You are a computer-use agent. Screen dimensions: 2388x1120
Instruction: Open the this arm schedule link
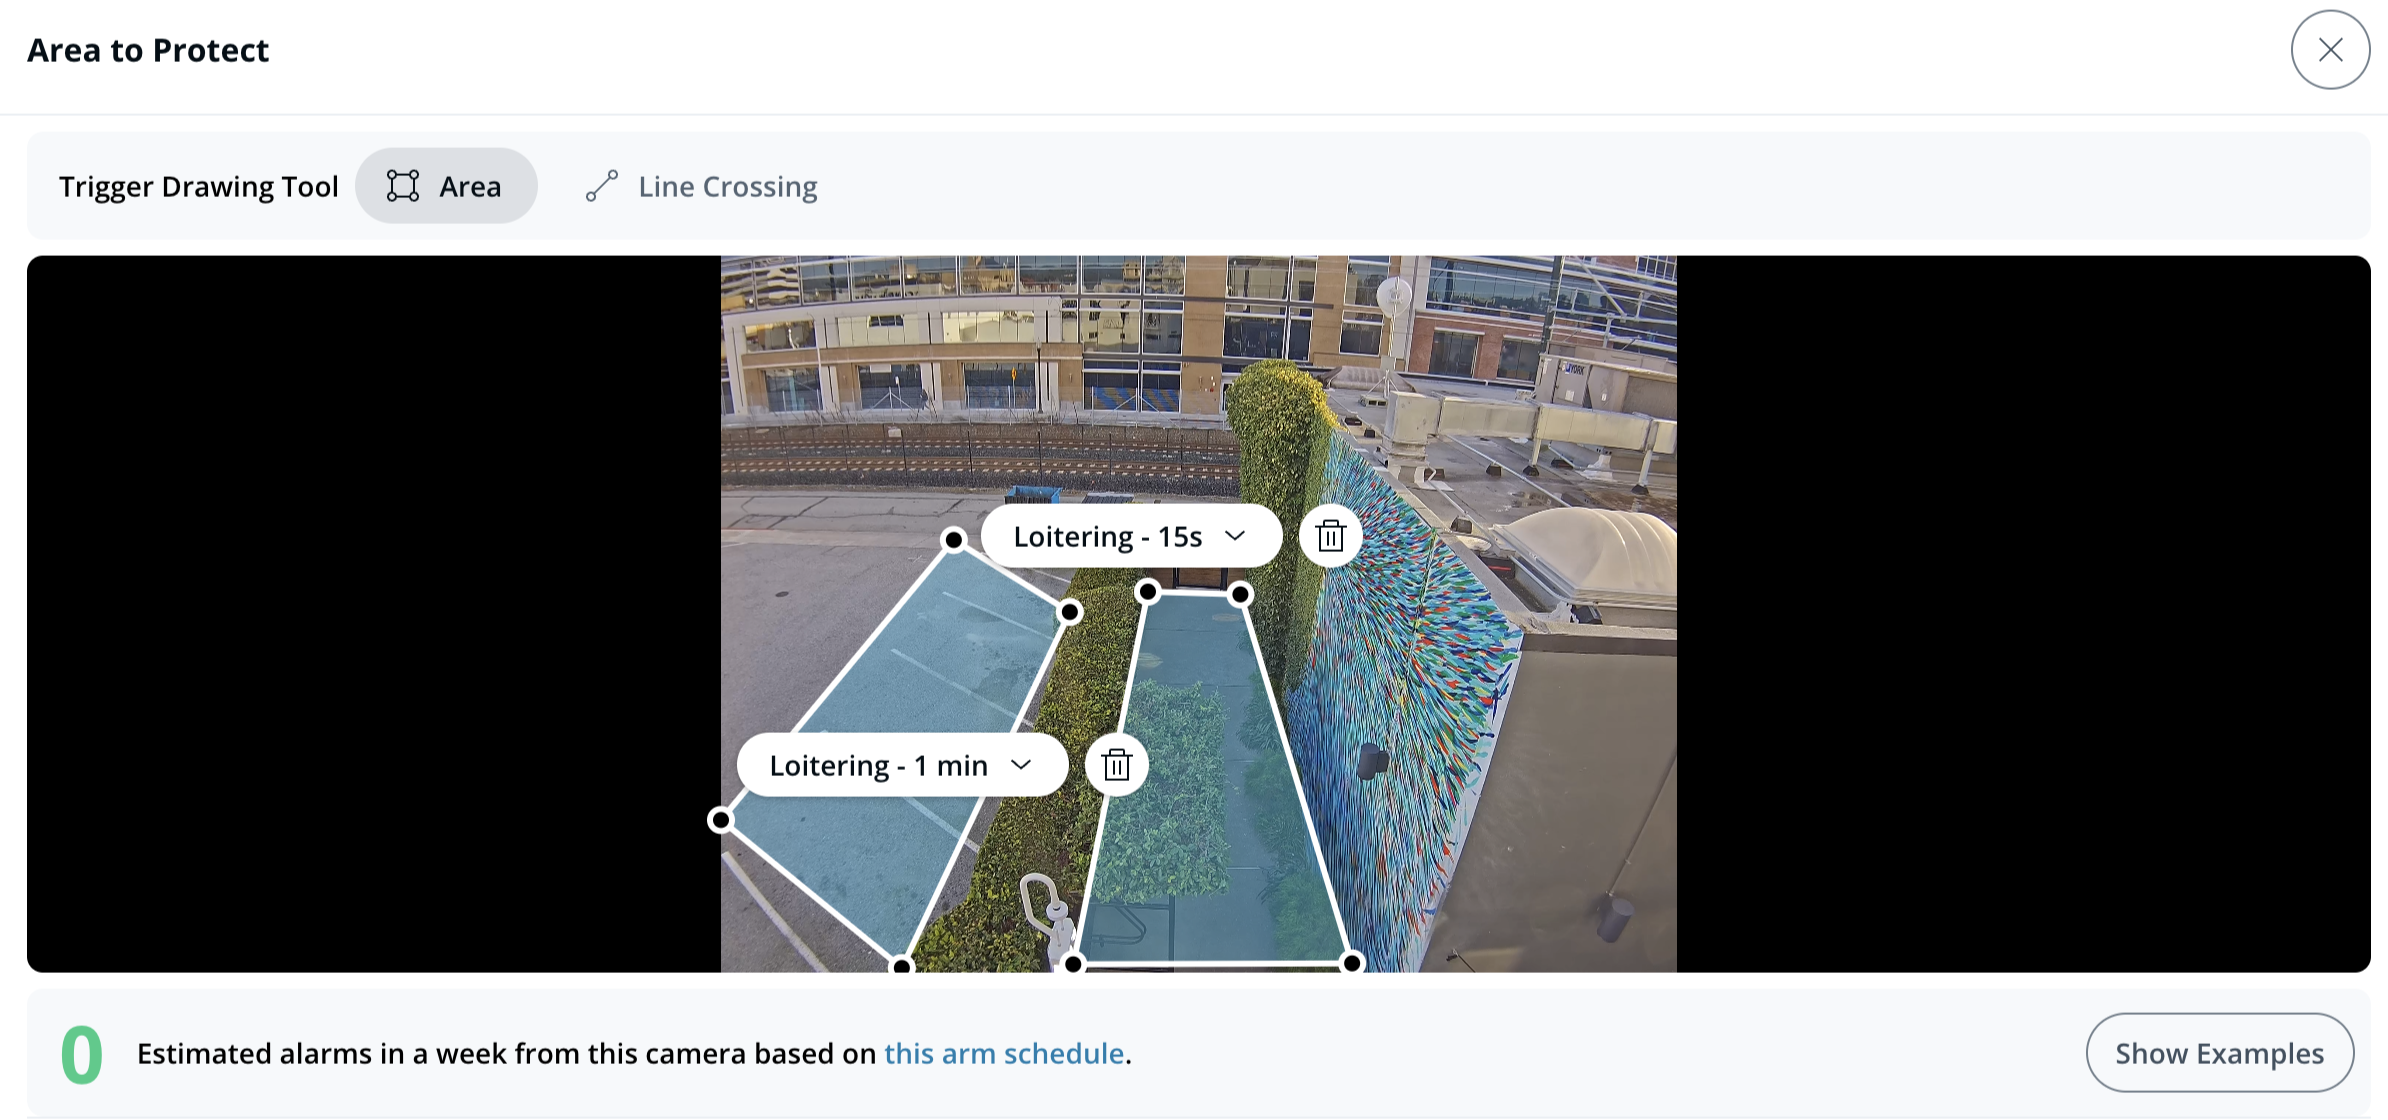[x=1003, y=1054]
